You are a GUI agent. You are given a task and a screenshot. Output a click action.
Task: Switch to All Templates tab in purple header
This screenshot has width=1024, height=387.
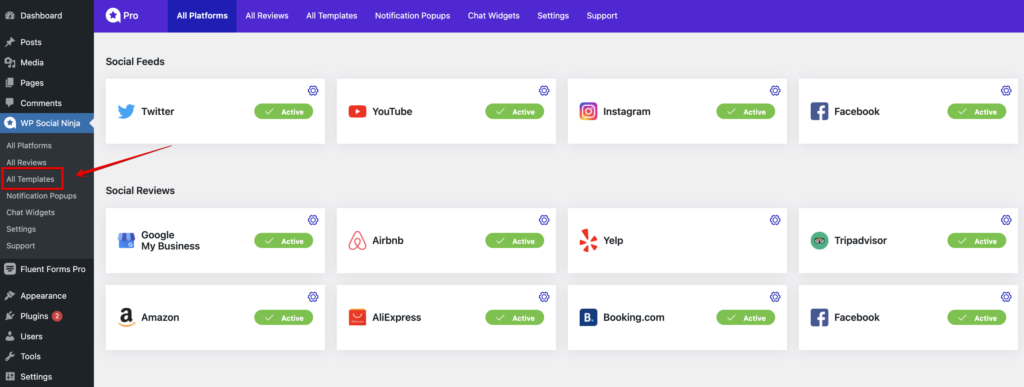click(x=332, y=16)
